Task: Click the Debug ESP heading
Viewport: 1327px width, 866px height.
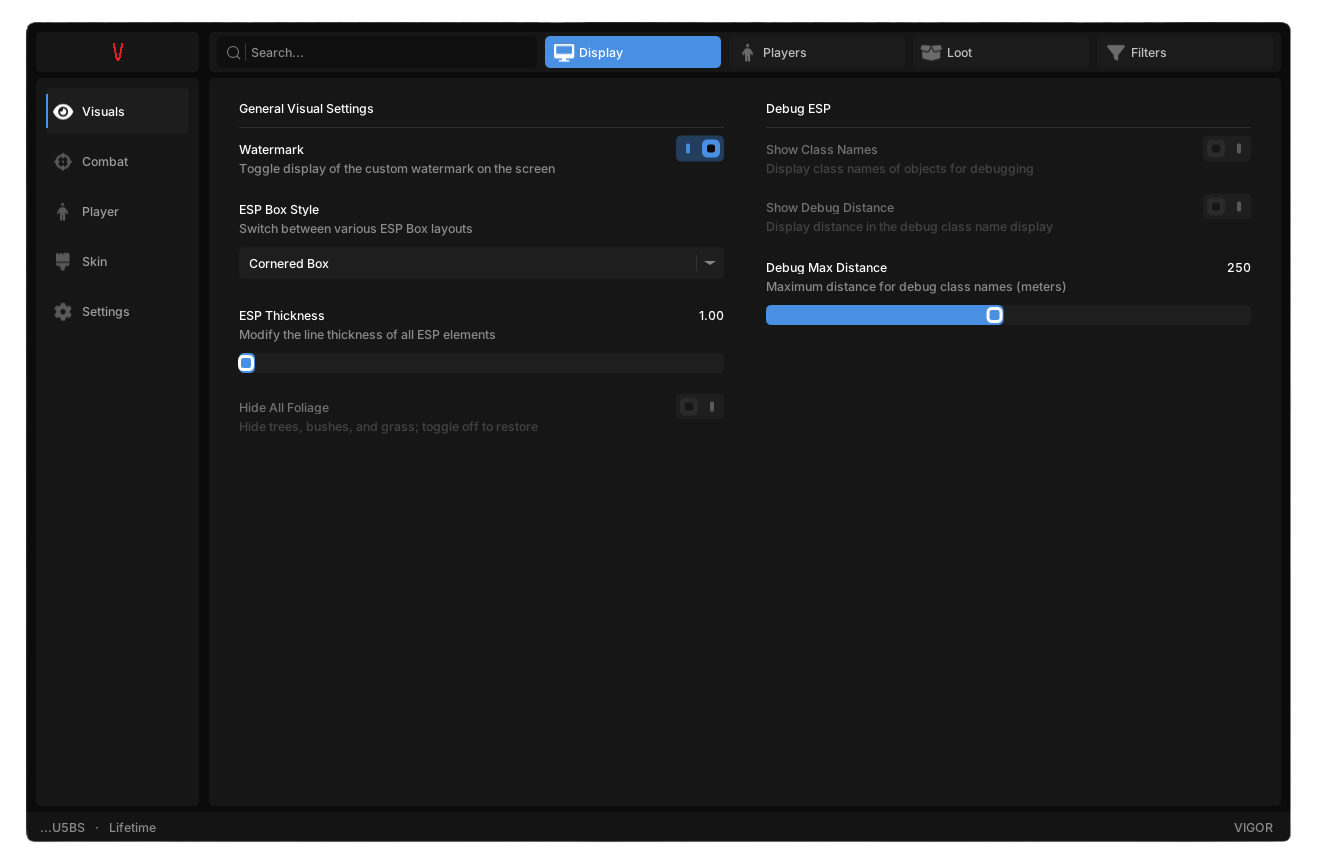Action: (x=798, y=109)
